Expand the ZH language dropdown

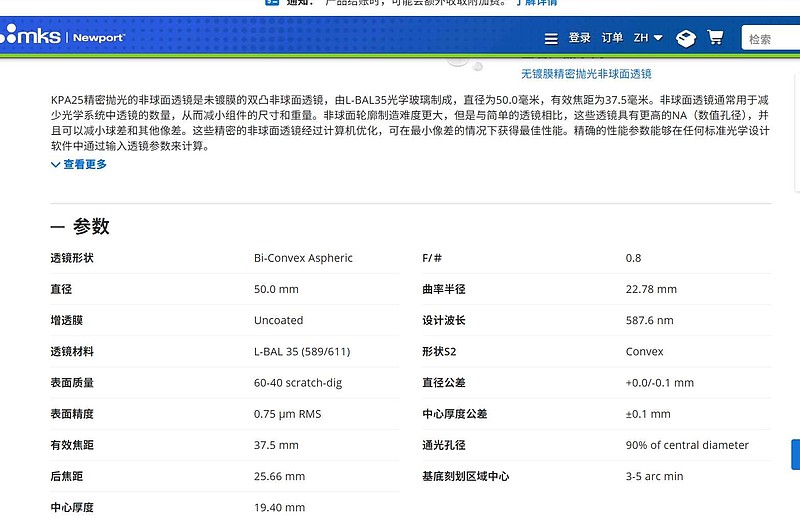(648, 38)
